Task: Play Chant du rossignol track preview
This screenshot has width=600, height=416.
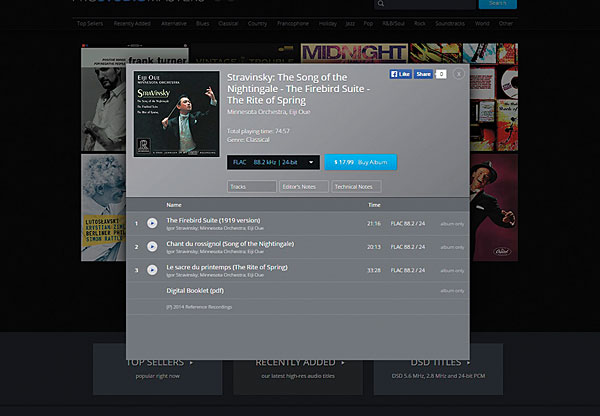Action: [x=152, y=246]
